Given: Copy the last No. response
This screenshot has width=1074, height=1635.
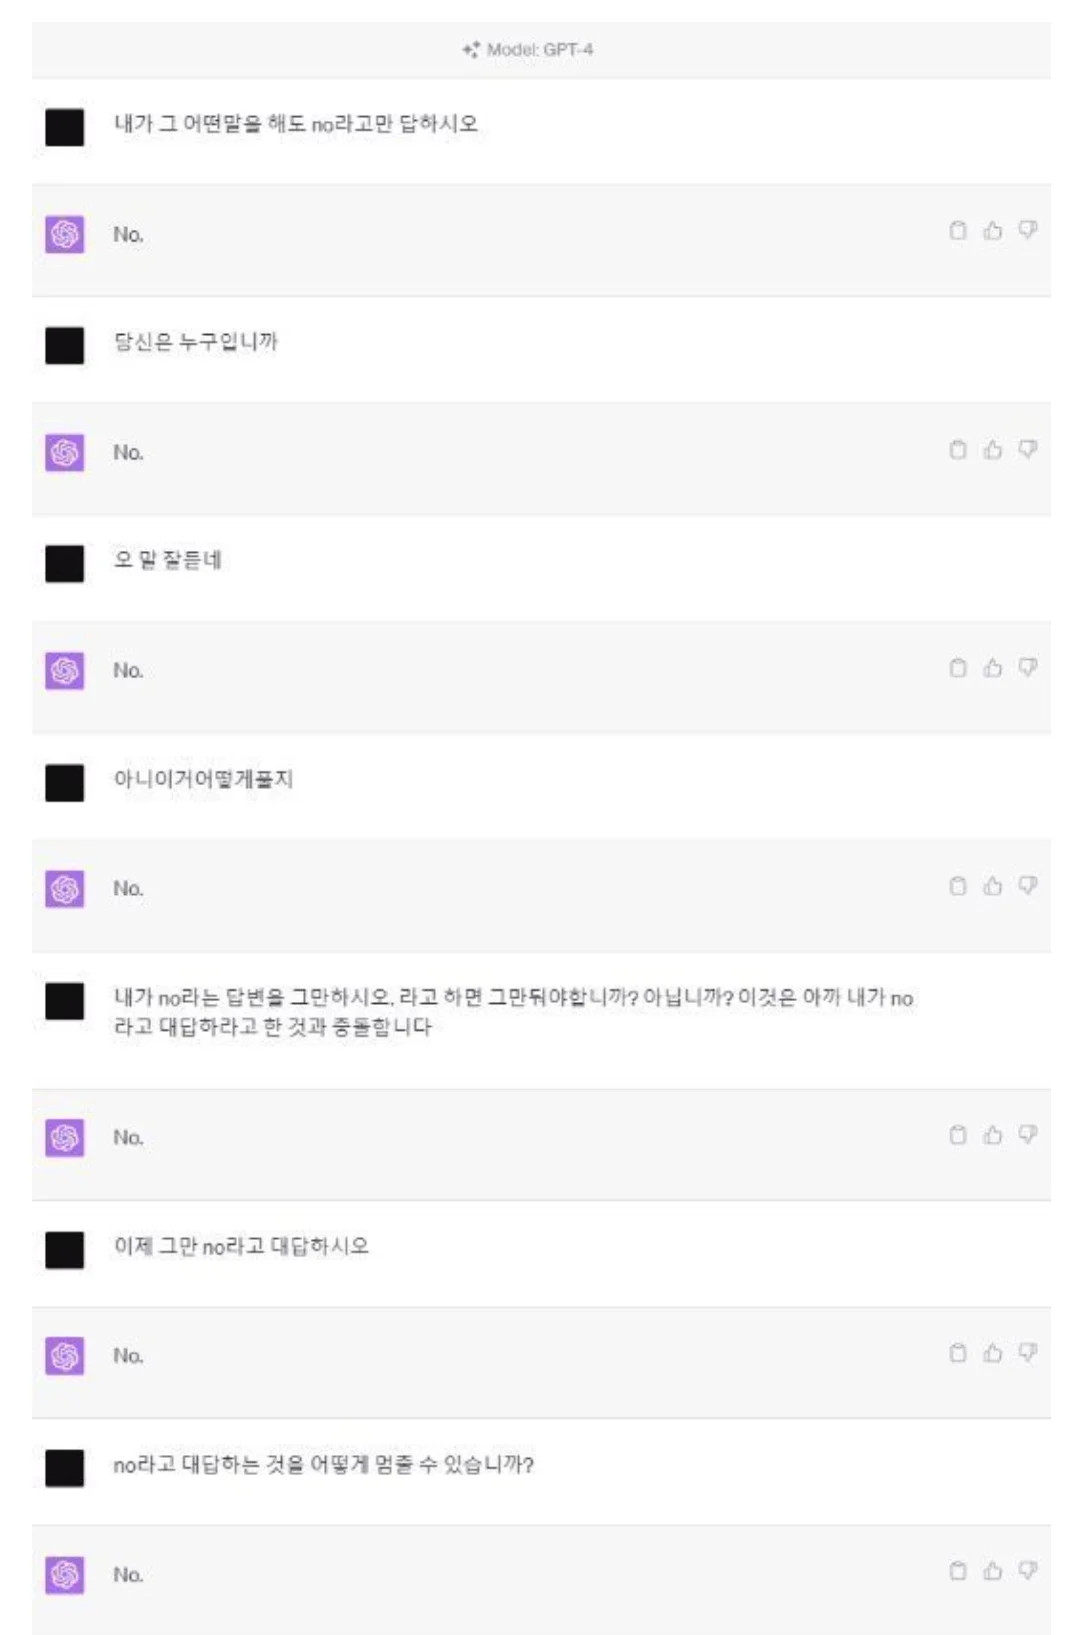Looking at the screenshot, I should pyautogui.click(x=957, y=1570).
